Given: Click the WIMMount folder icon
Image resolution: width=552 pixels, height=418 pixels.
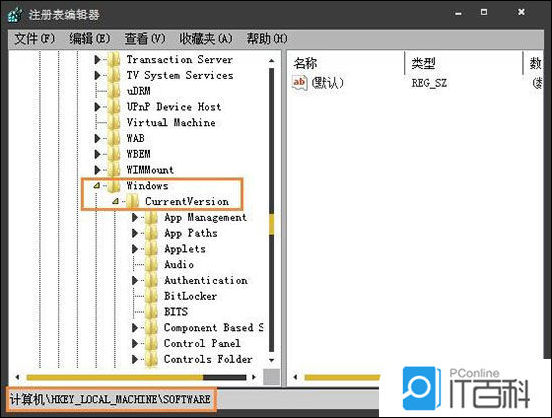Looking at the screenshot, I should coord(114,170).
